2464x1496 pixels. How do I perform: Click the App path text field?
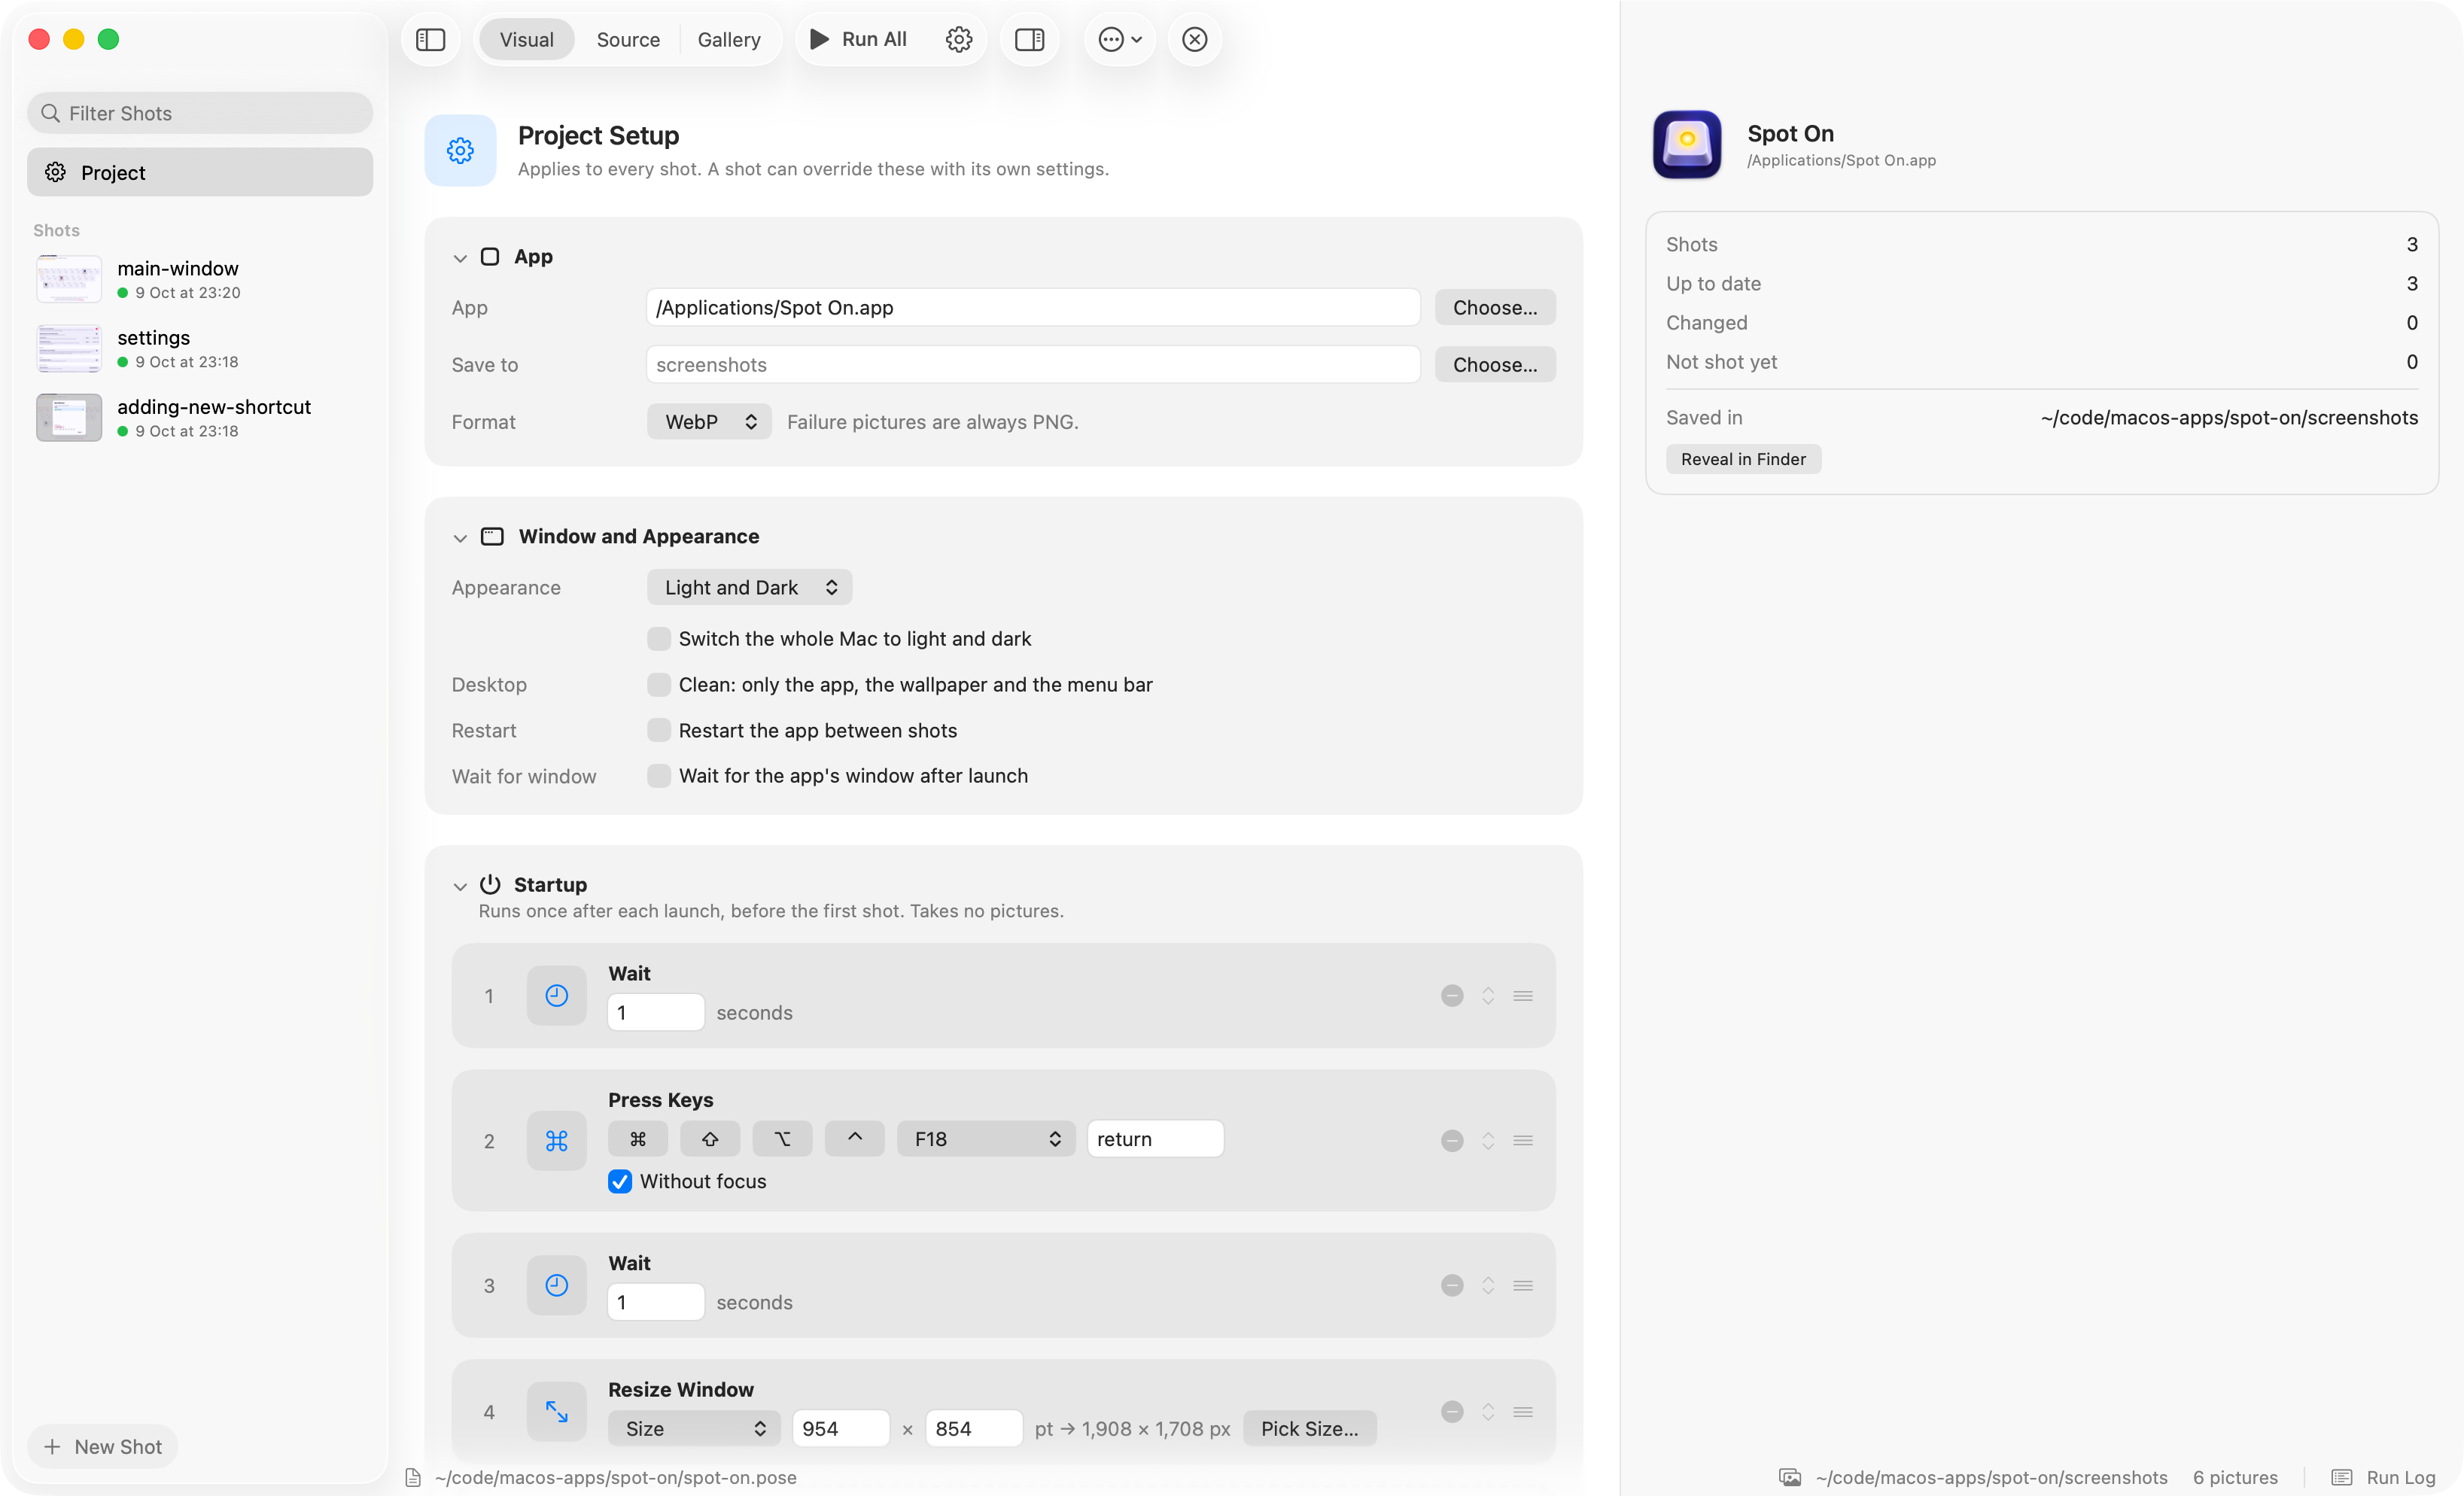pos(1033,308)
